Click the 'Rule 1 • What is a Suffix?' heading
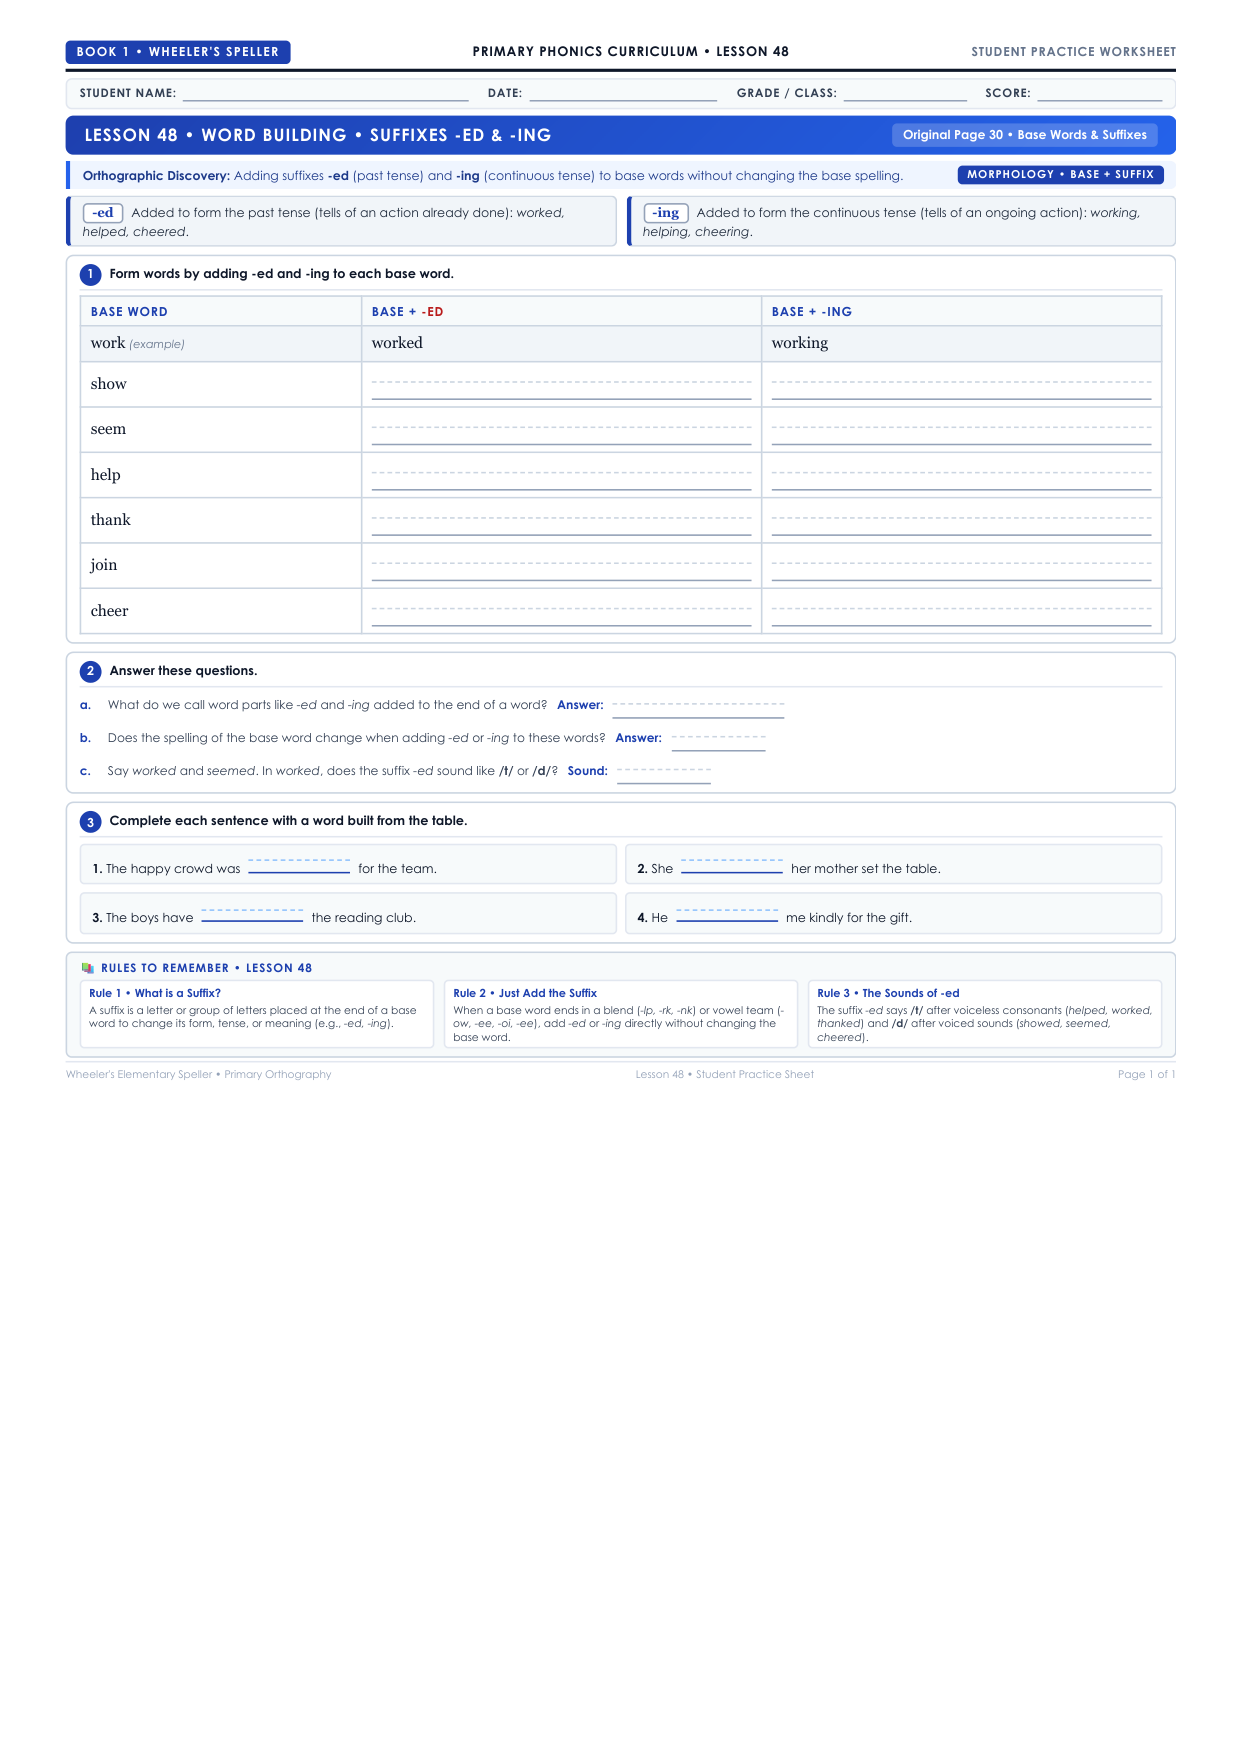Viewport: 1240px width, 1754px height. [x=155, y=993]
